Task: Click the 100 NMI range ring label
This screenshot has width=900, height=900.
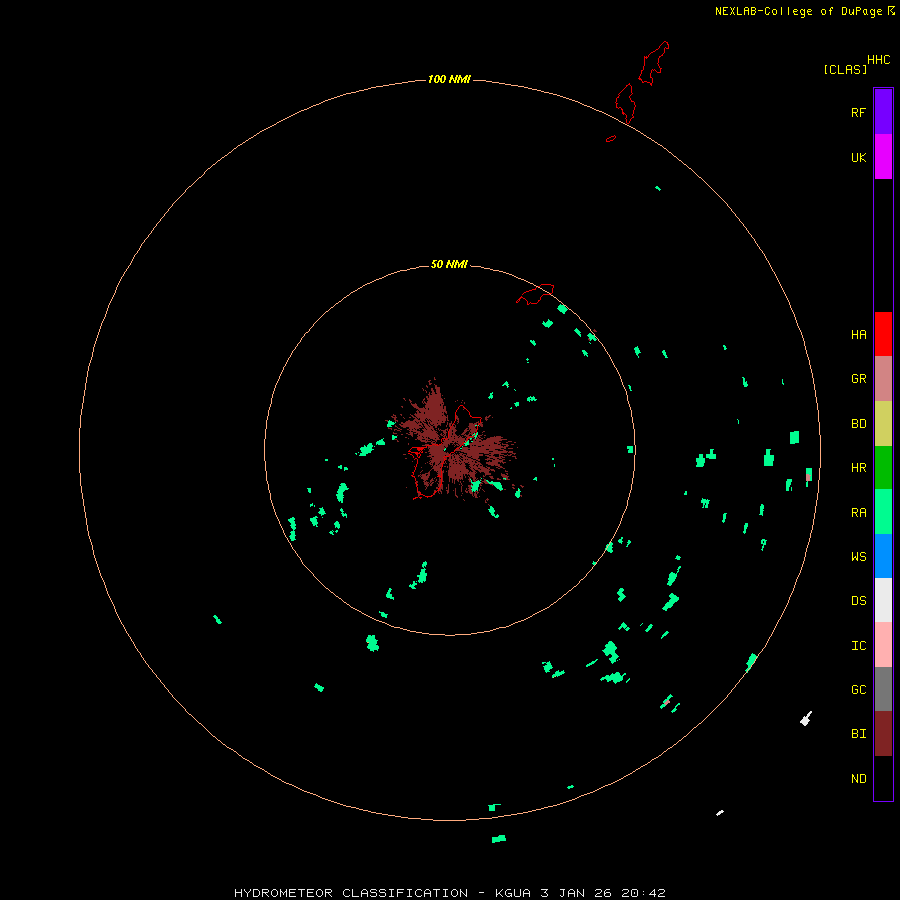Action: [449, 79]
